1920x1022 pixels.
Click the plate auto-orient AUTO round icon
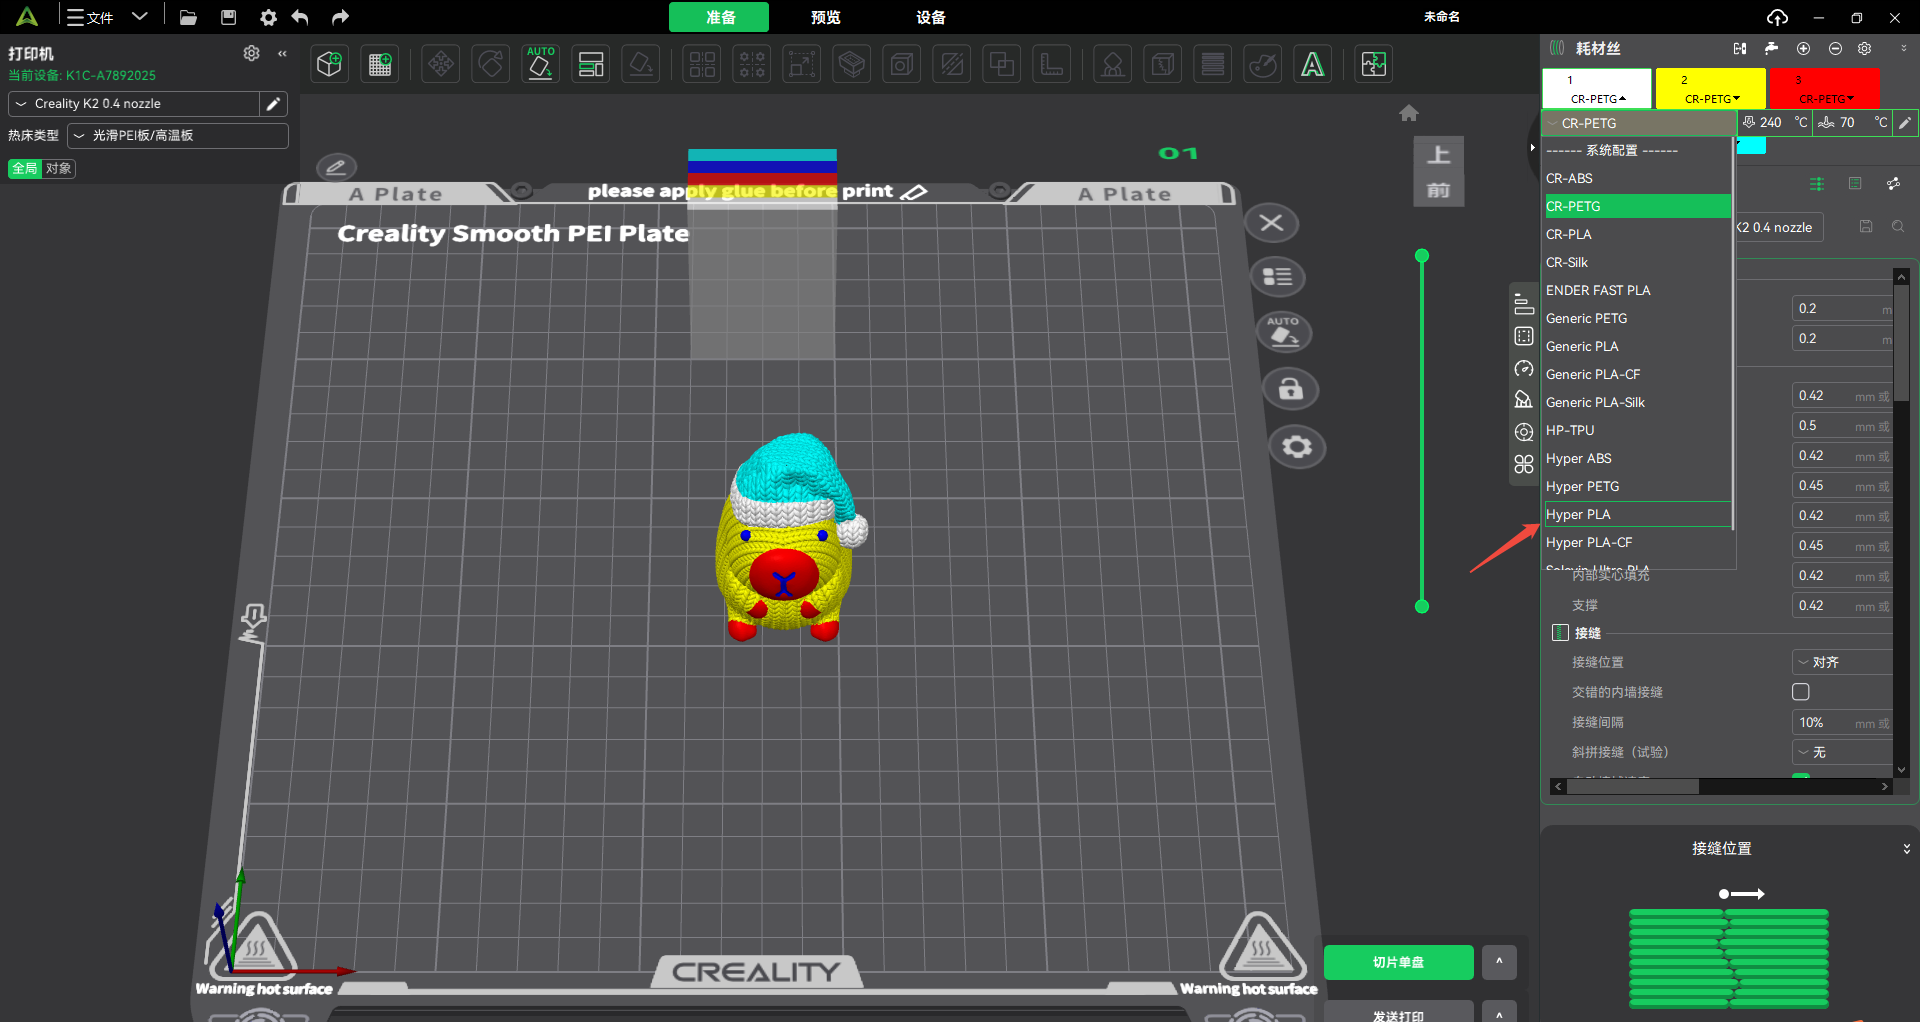point(1284,332)
